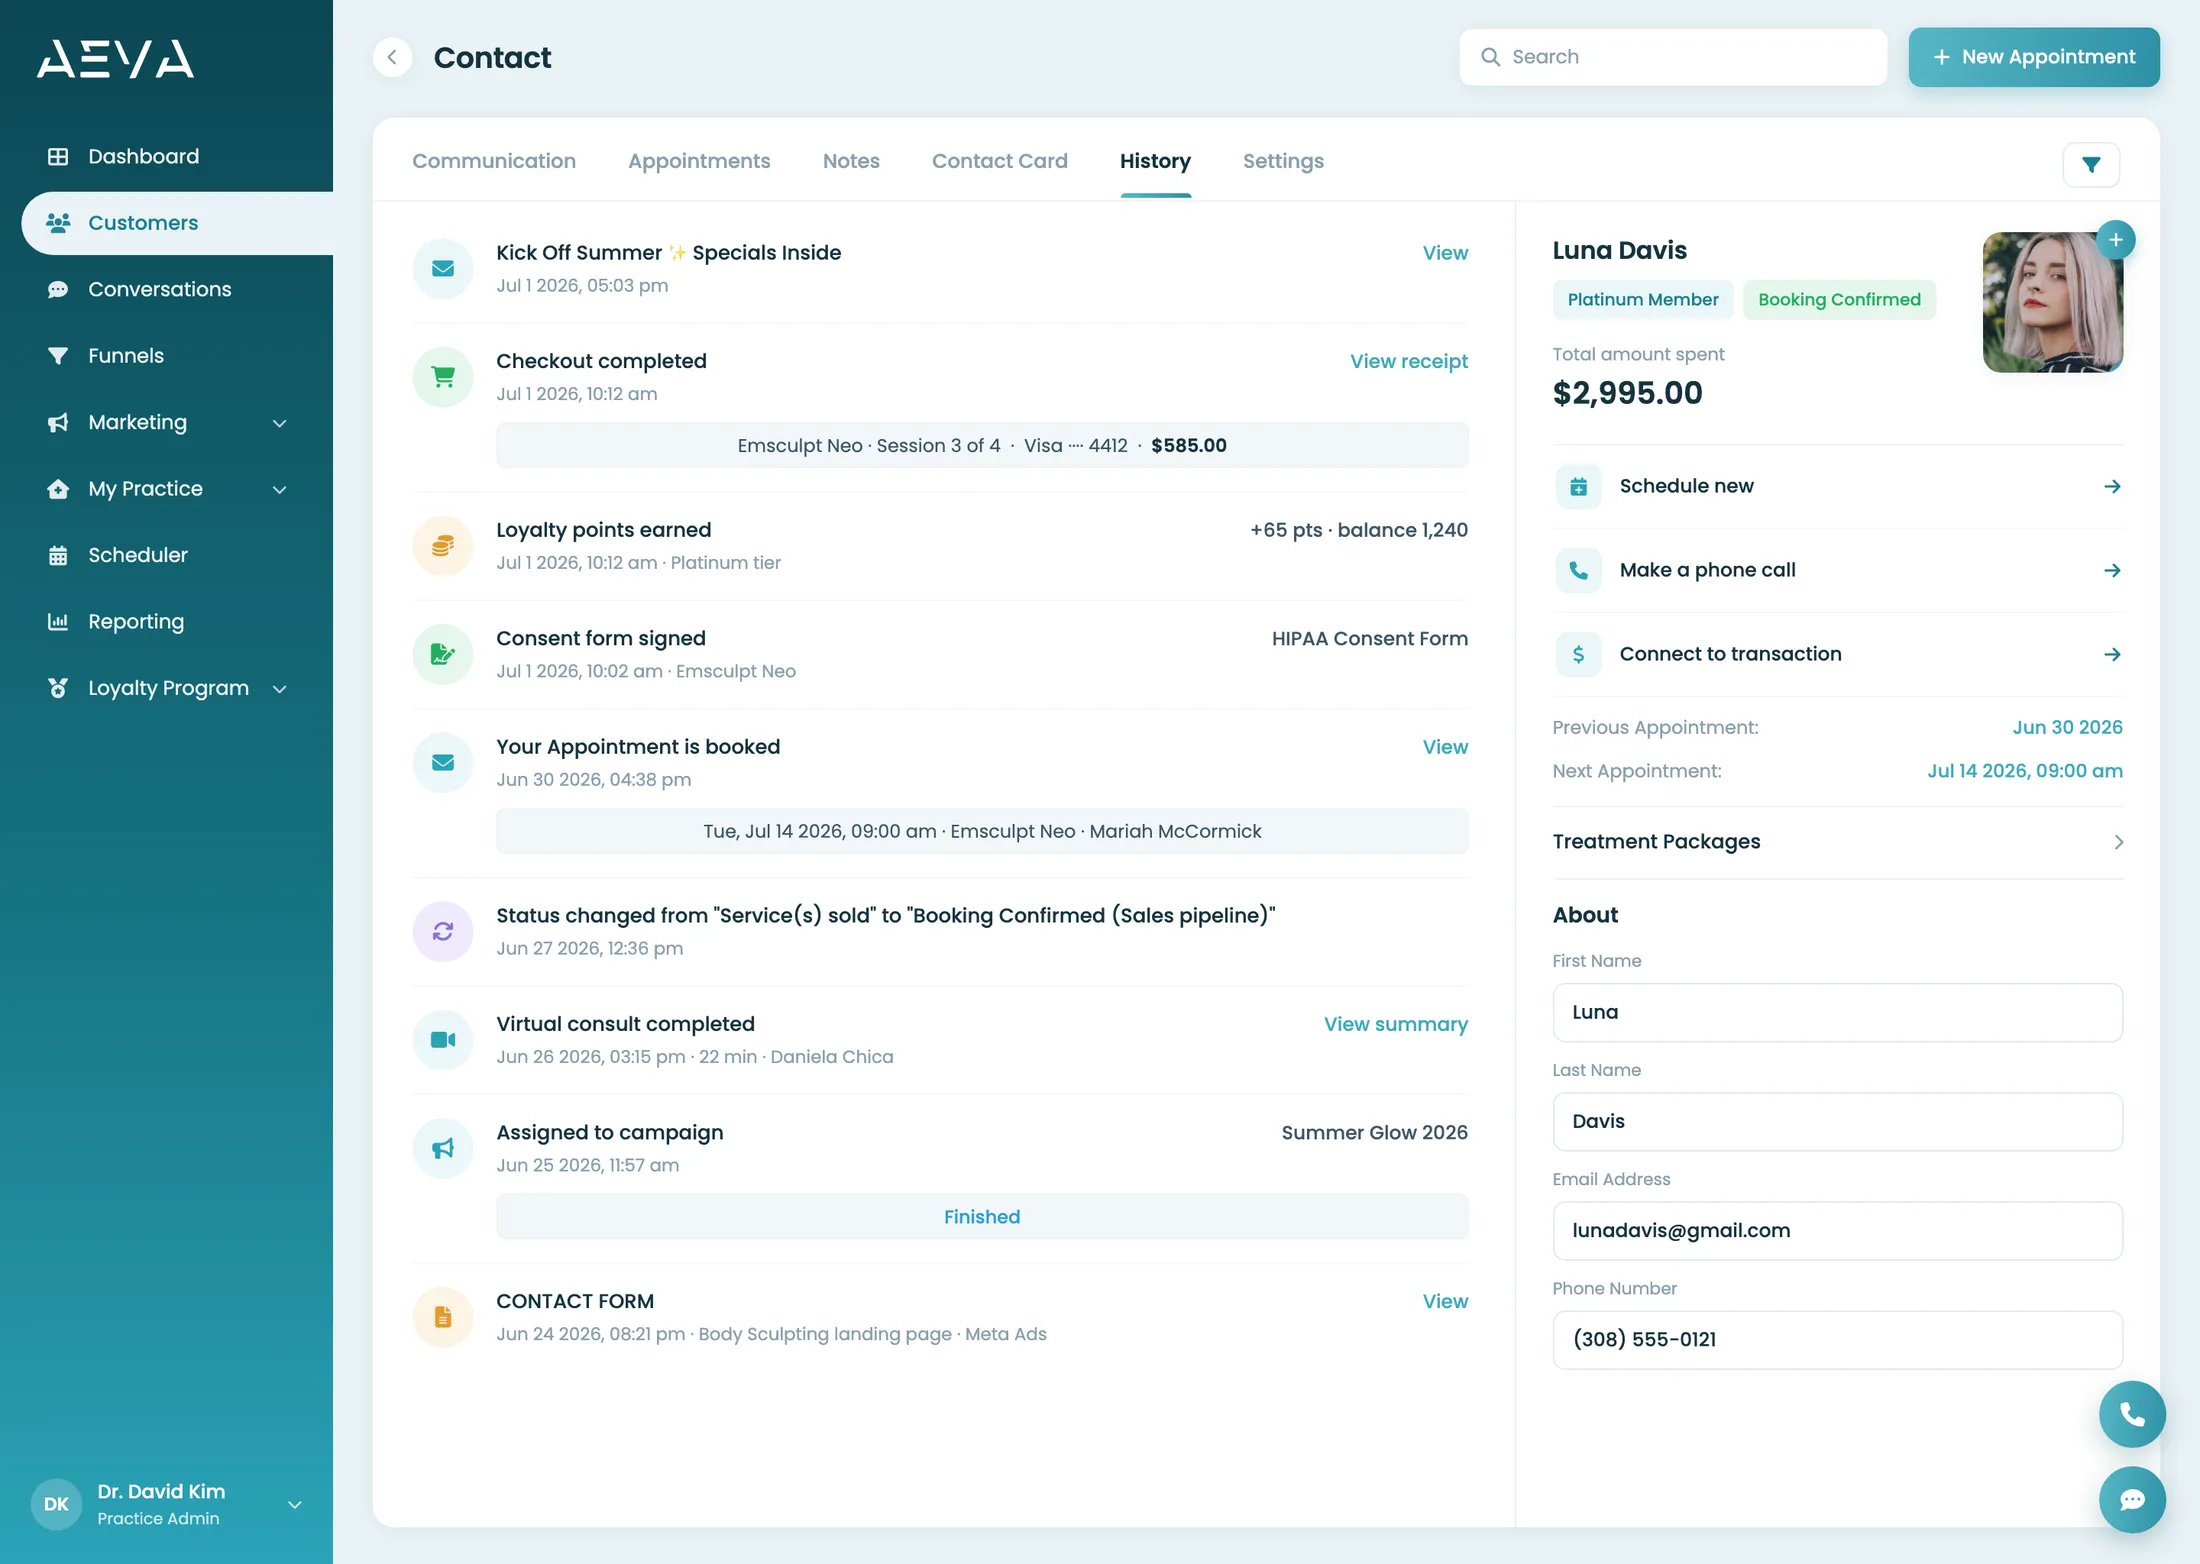Open the history filter funnel button
The height and width of the screenshot is (1564, 2200).
coord(2091,165)
